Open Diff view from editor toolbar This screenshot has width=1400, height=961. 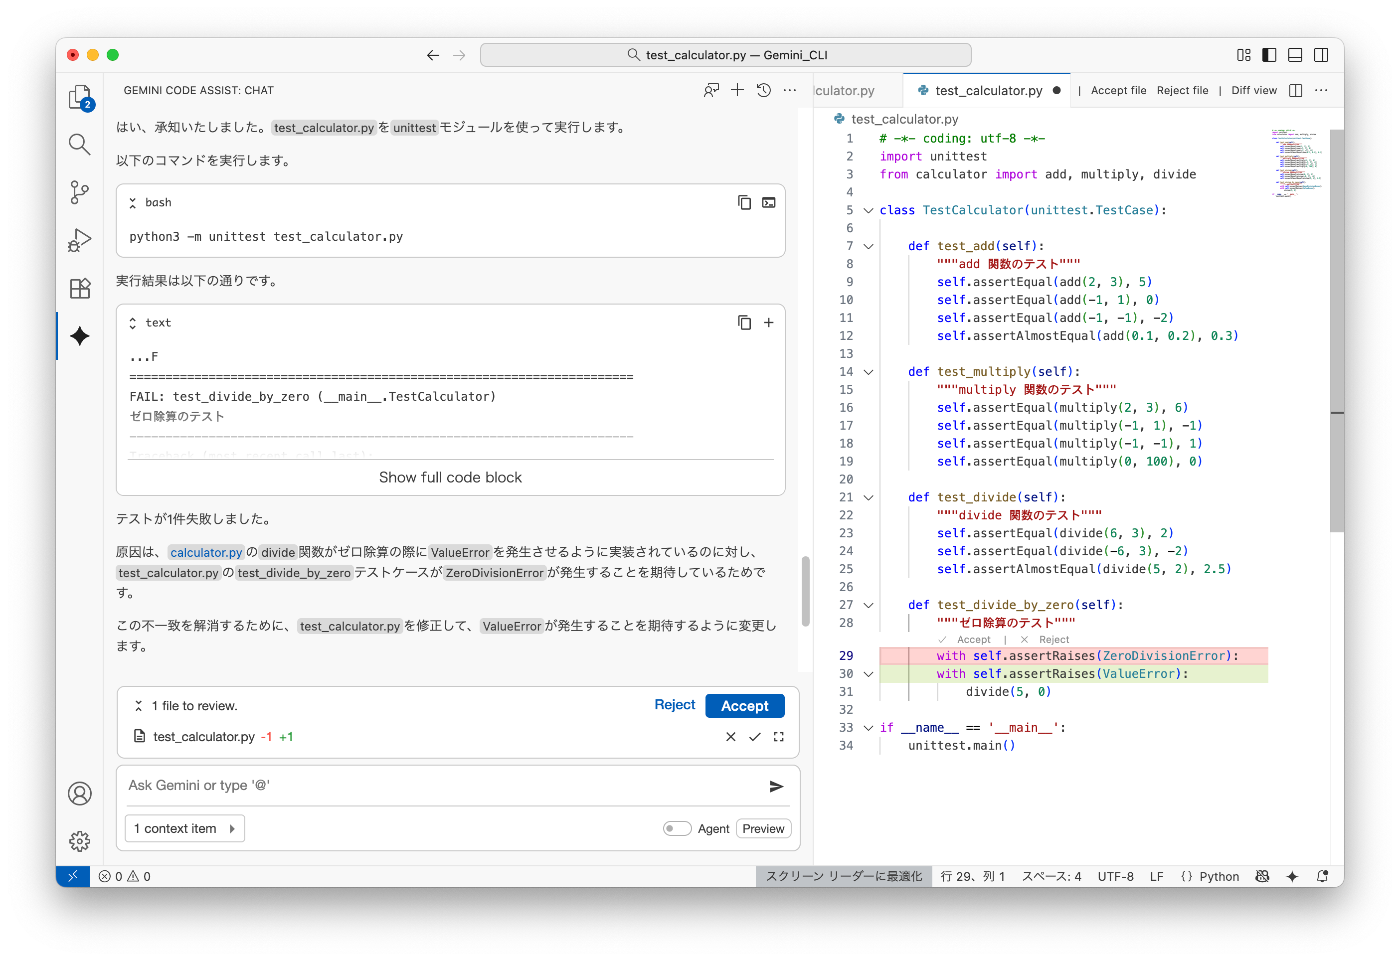click(1254, 90)
